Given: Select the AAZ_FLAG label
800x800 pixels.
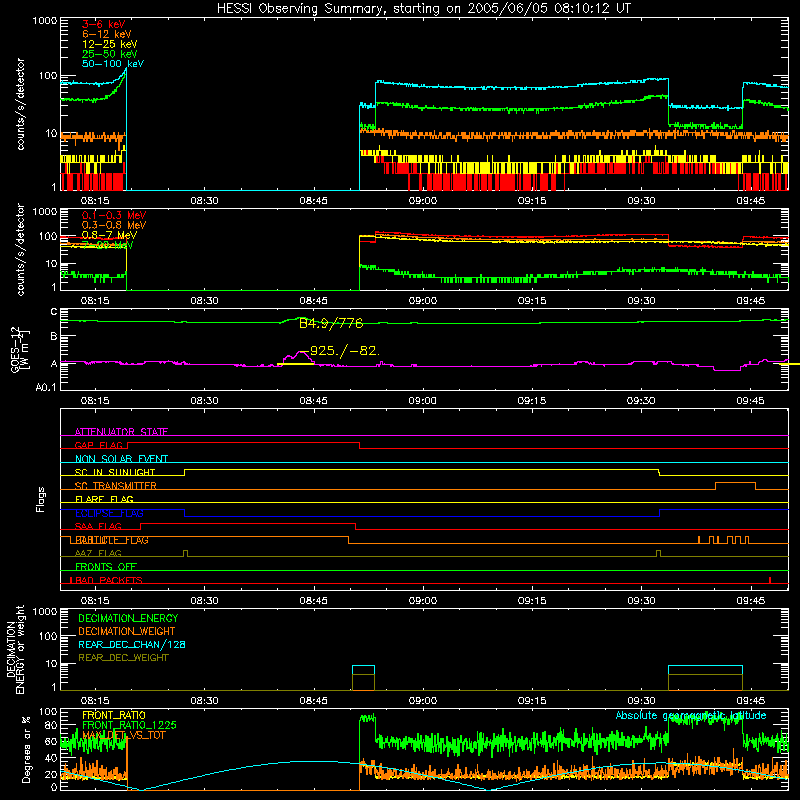Looking at the screenshot, I should [x=98, y=553].
